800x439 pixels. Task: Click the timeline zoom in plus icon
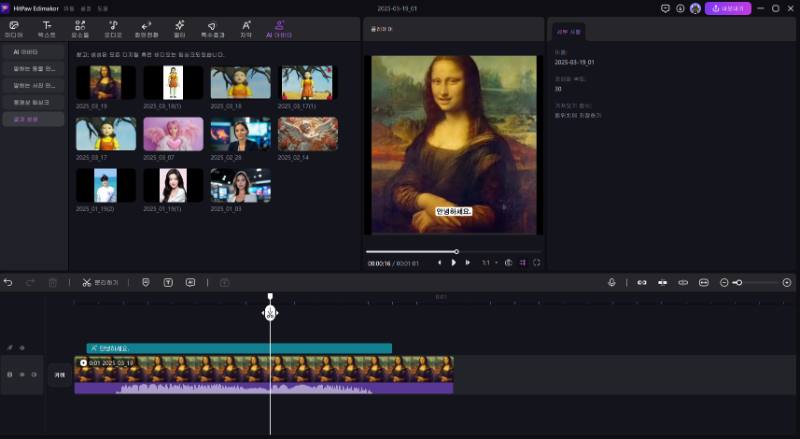(787, 282)
